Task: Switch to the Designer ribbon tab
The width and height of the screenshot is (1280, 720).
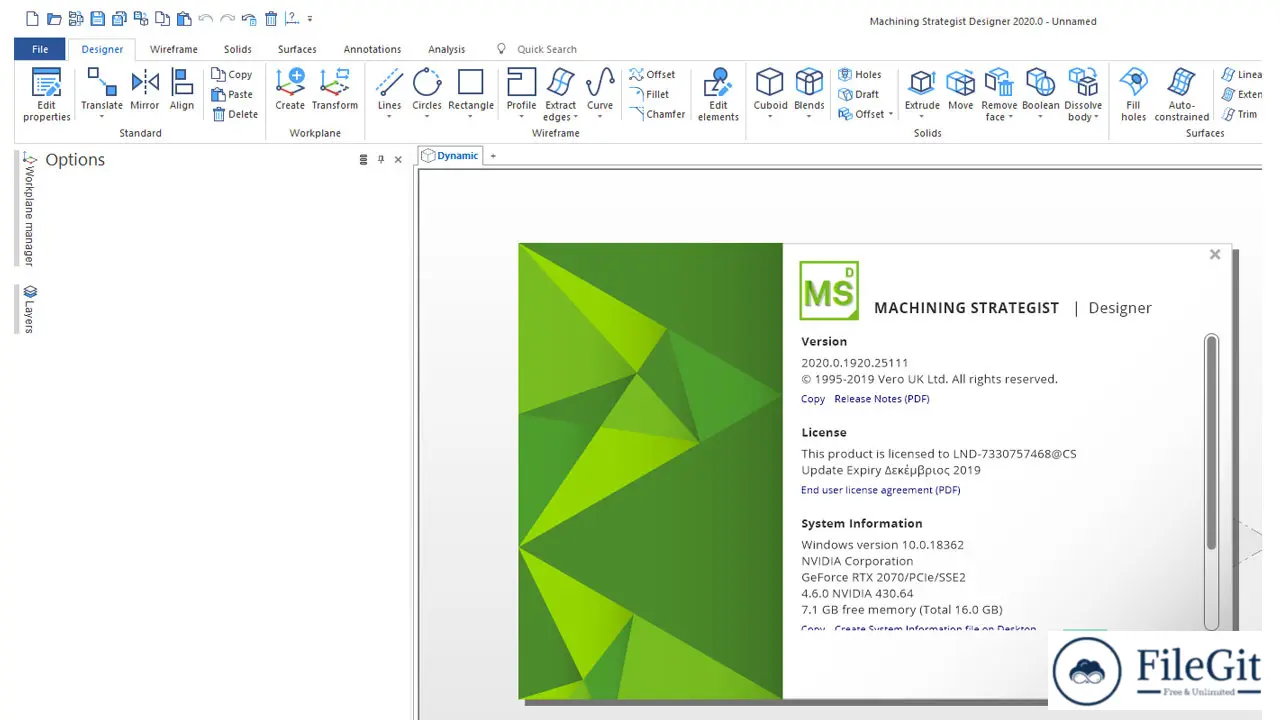Action: click(x=102, y=49)
